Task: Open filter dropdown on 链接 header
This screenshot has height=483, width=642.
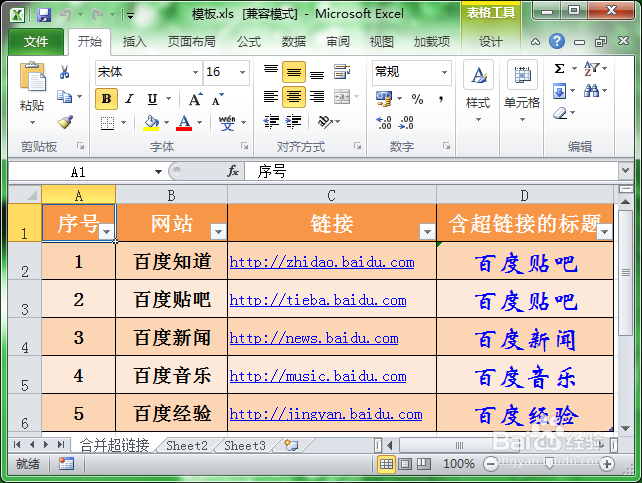Action: 427,232
